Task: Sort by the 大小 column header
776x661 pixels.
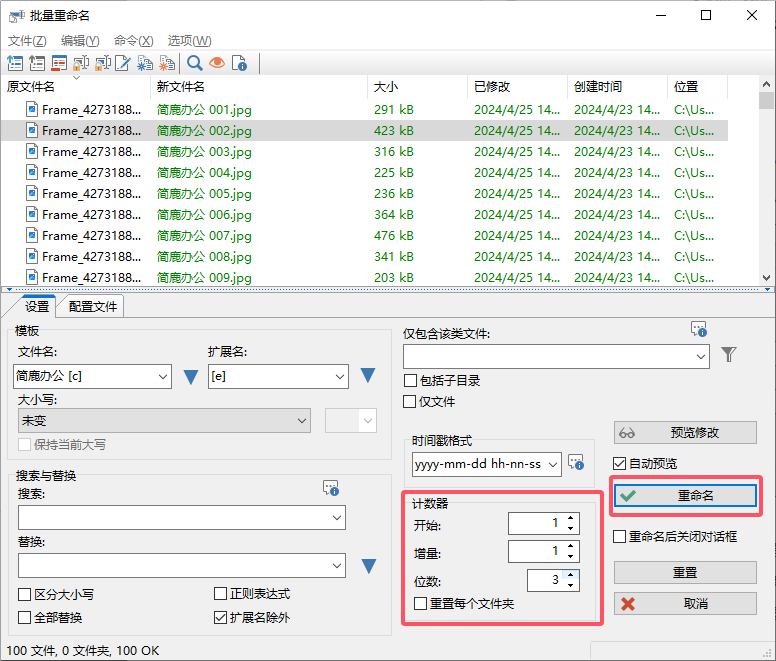Action: click(x=417, y=87)
